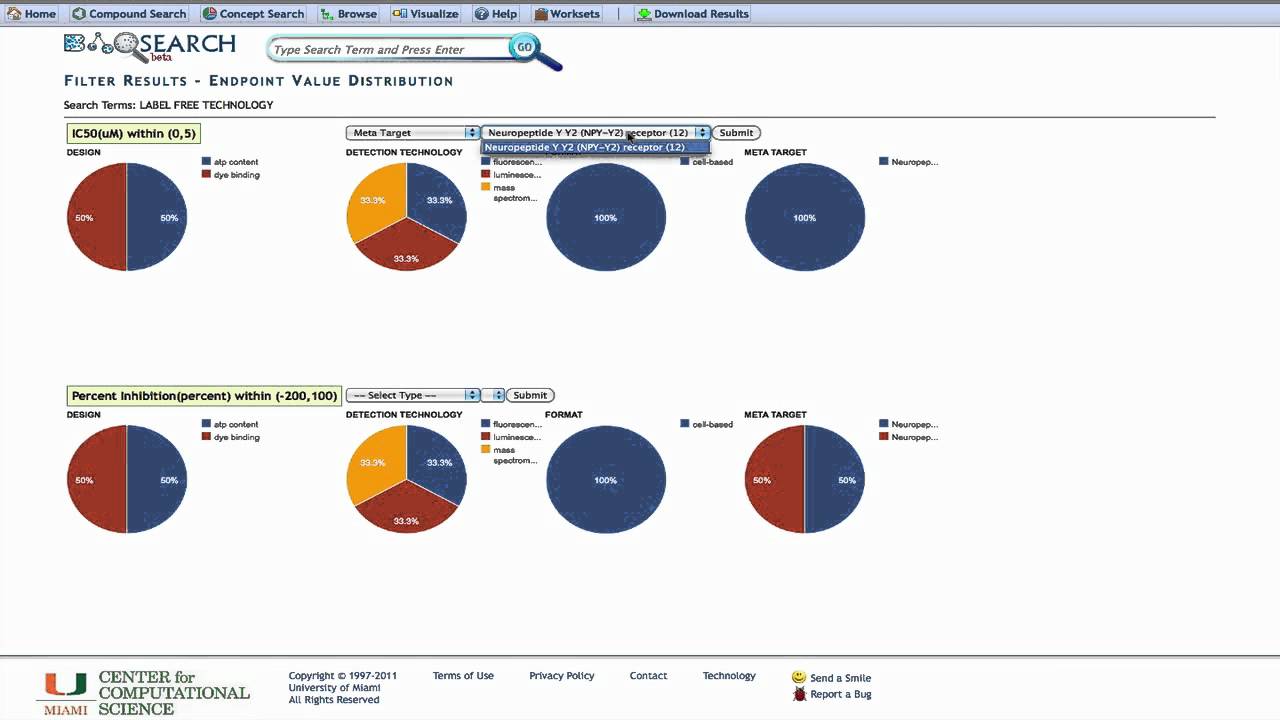Submit the IC50 filter selection
The width and height of the screenshot is (1280, 720).
tap(736, 132)
